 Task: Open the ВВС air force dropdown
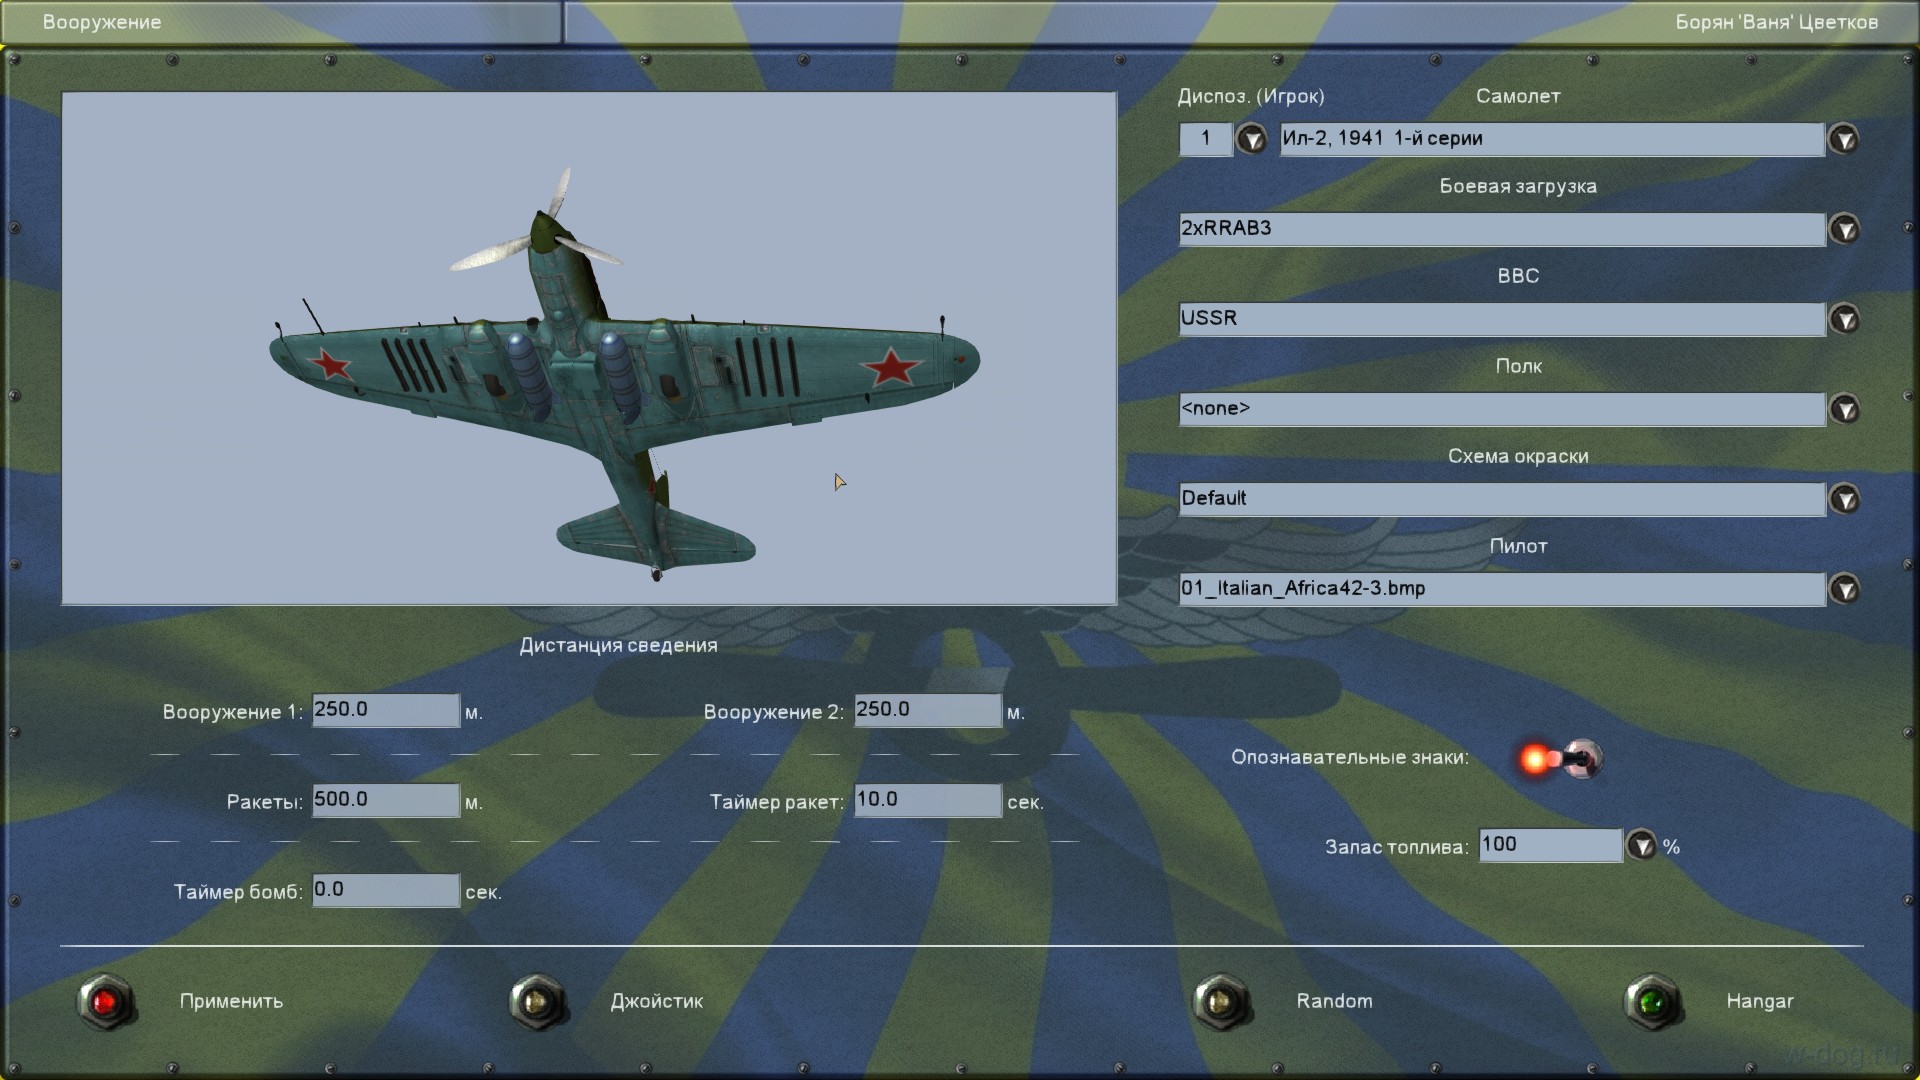coord(1844,319)
